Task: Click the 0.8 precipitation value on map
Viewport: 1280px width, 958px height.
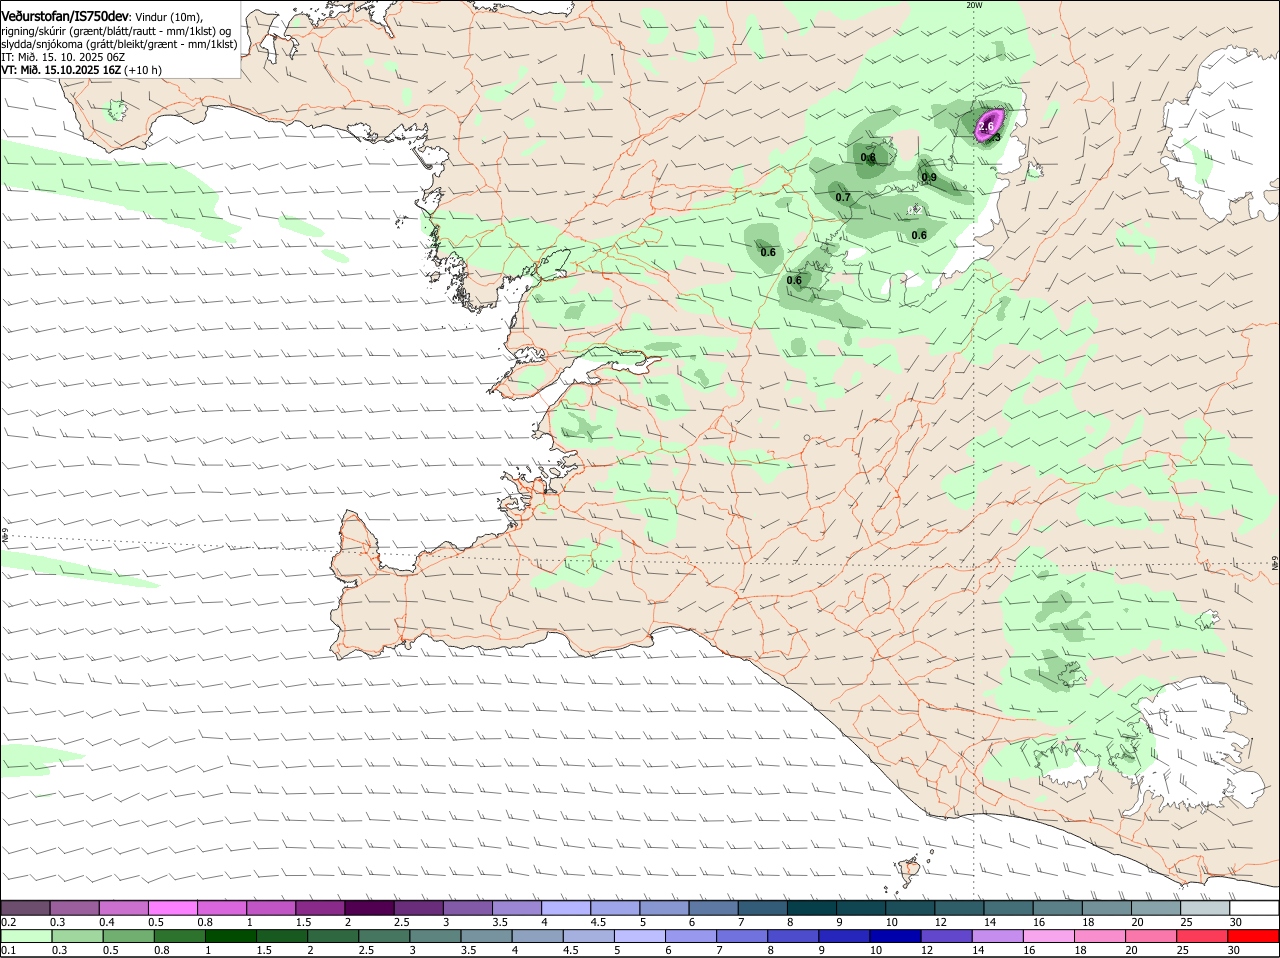Action: point(868,157)
